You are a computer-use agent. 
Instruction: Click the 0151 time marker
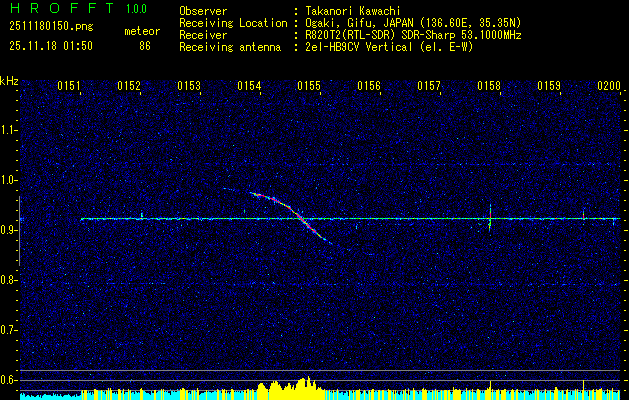(x=69, y=86)
